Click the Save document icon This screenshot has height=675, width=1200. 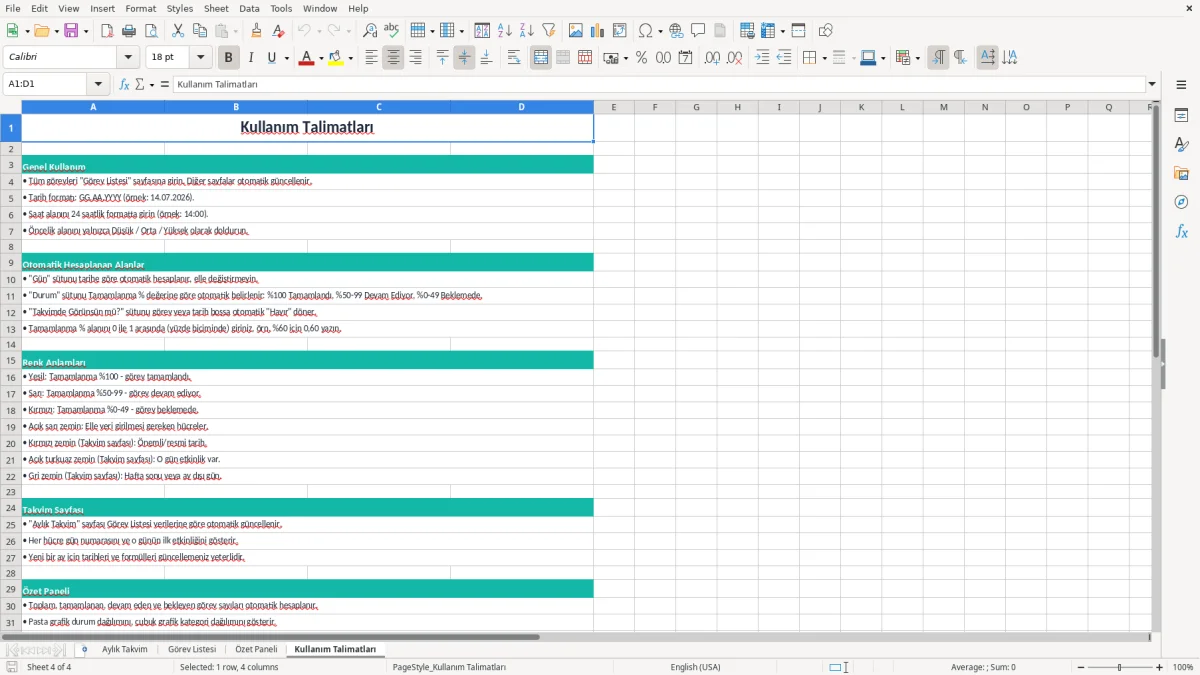[70, 31]
